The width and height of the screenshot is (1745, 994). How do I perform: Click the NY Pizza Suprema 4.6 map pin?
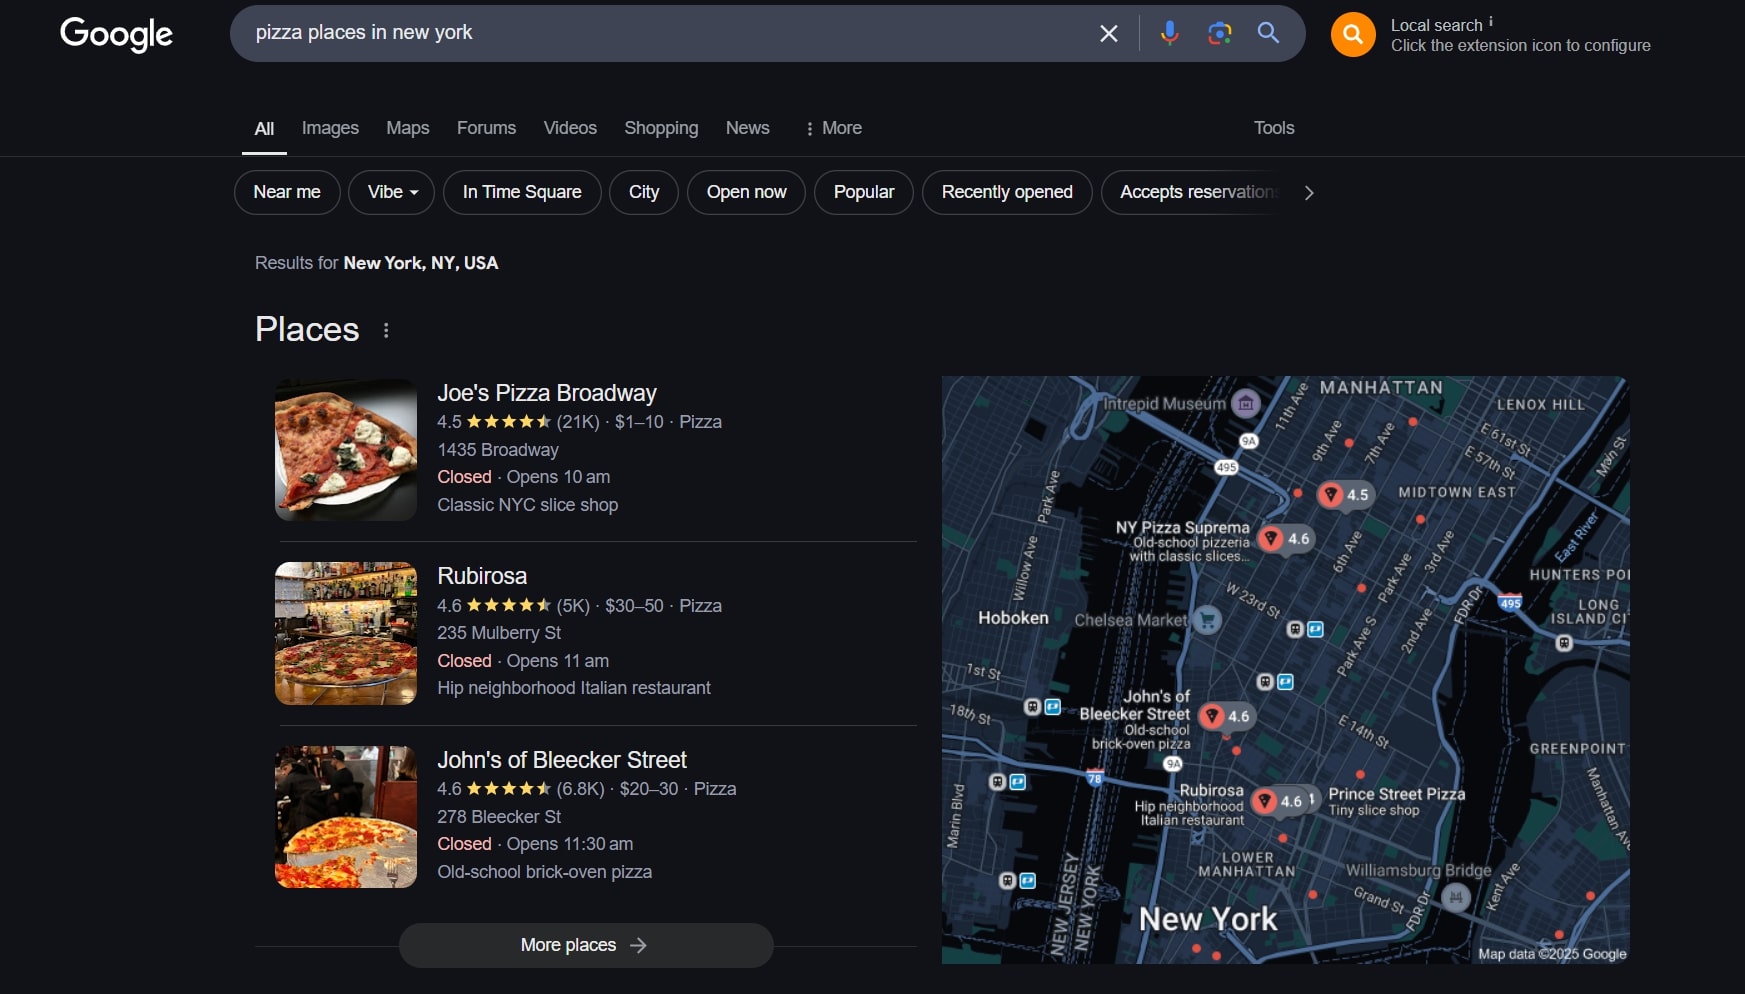click(1286, 538)
